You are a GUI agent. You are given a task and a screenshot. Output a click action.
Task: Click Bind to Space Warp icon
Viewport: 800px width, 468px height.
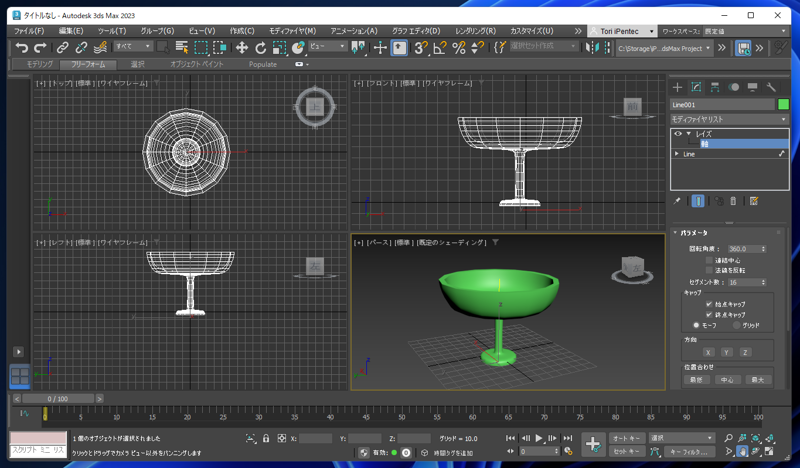(x=100, y=47)
